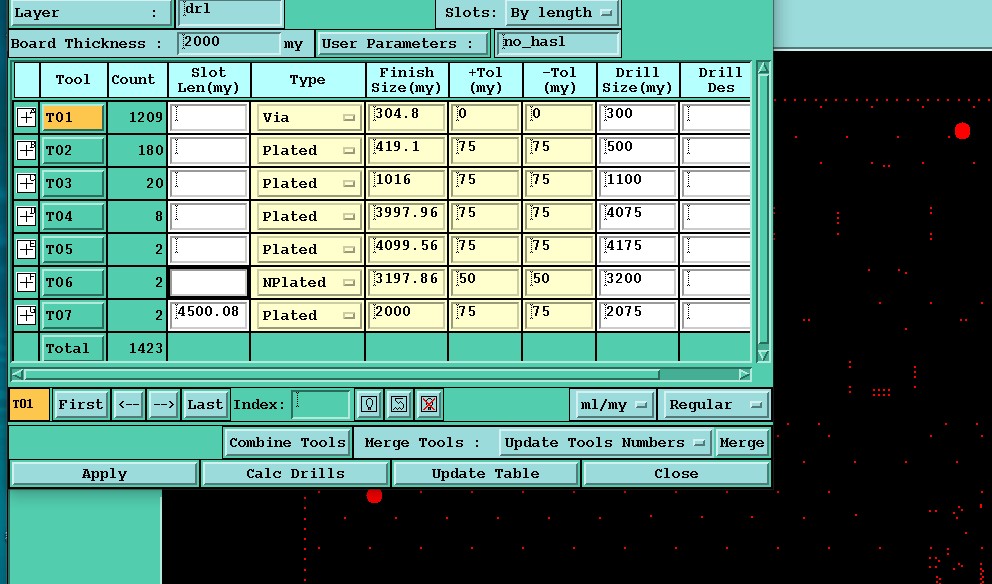Viewport: 992px width, 584px height.
Task: Open Type dropdown for T02 row
Action: [308, 151]
